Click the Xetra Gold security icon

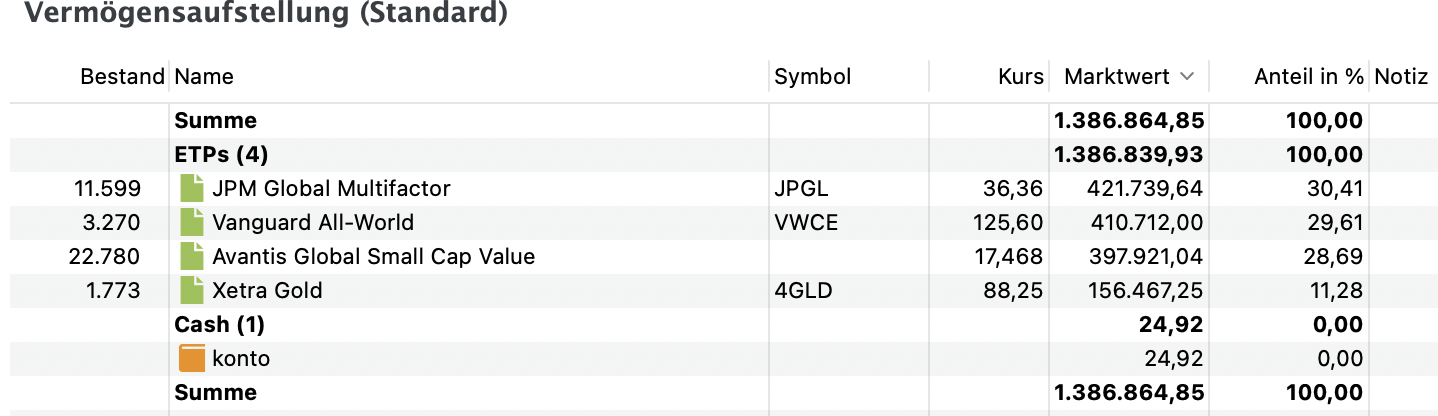[191, 290]
